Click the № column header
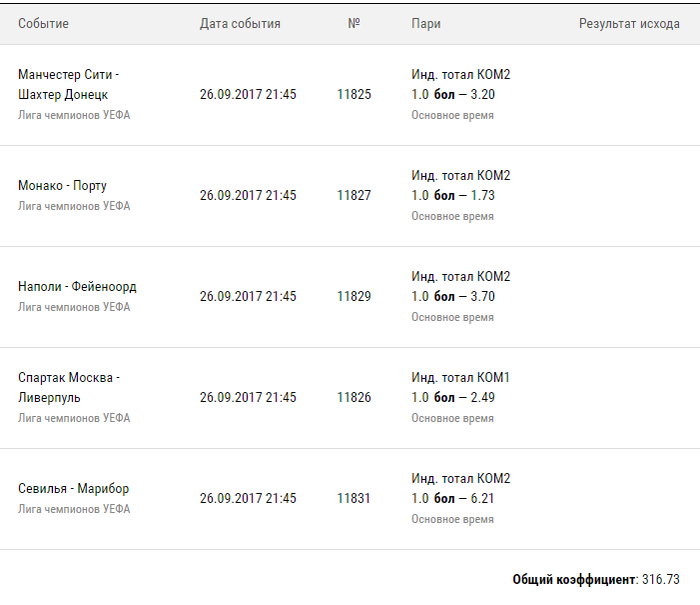This screenshot has width=700, height=605. point(354,23)
